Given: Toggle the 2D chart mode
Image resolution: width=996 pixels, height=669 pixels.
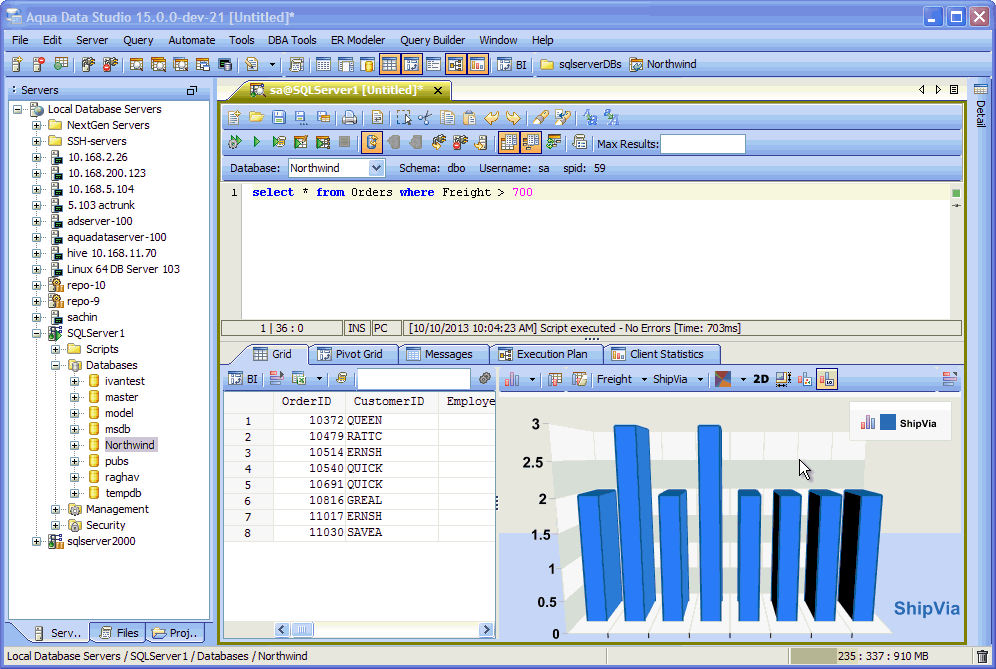Looking at the screenshot, I should pos(761,379).
